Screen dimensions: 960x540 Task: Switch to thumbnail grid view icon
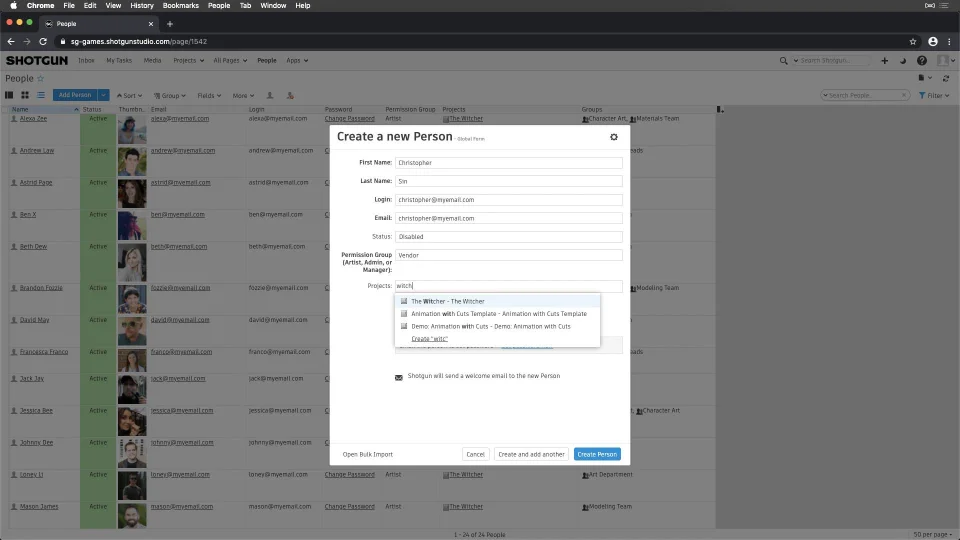click(25, 95)
